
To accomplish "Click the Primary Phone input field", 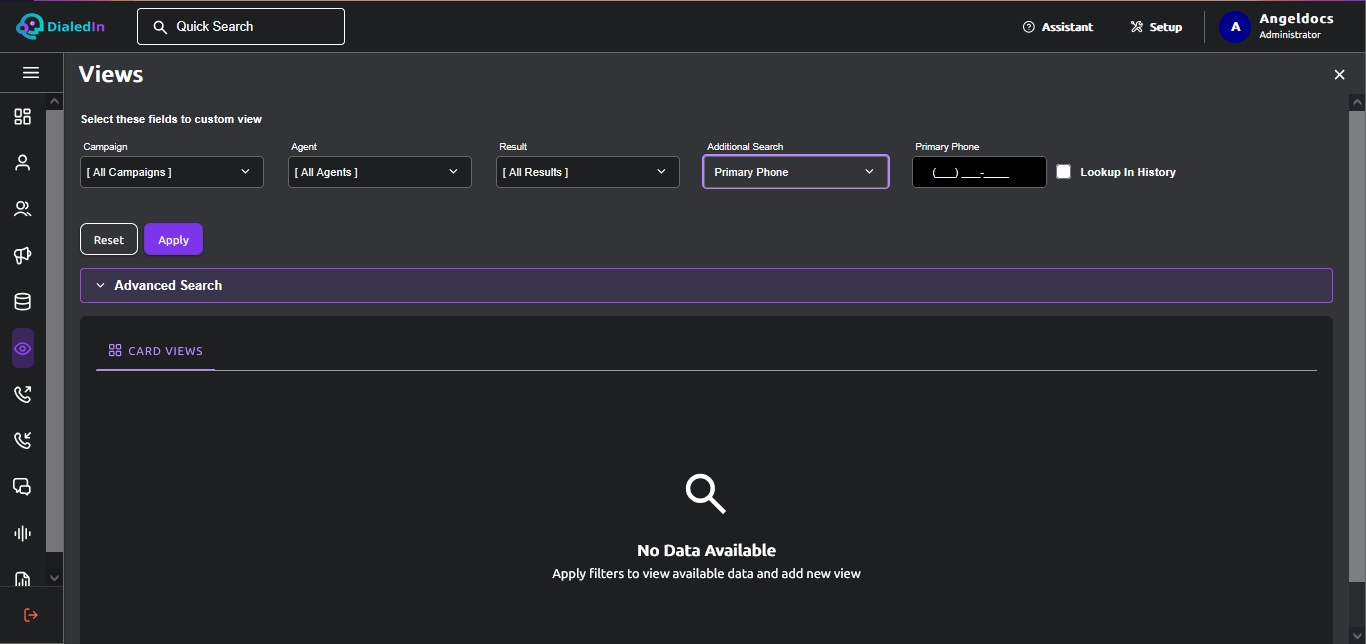I will 979,172.
